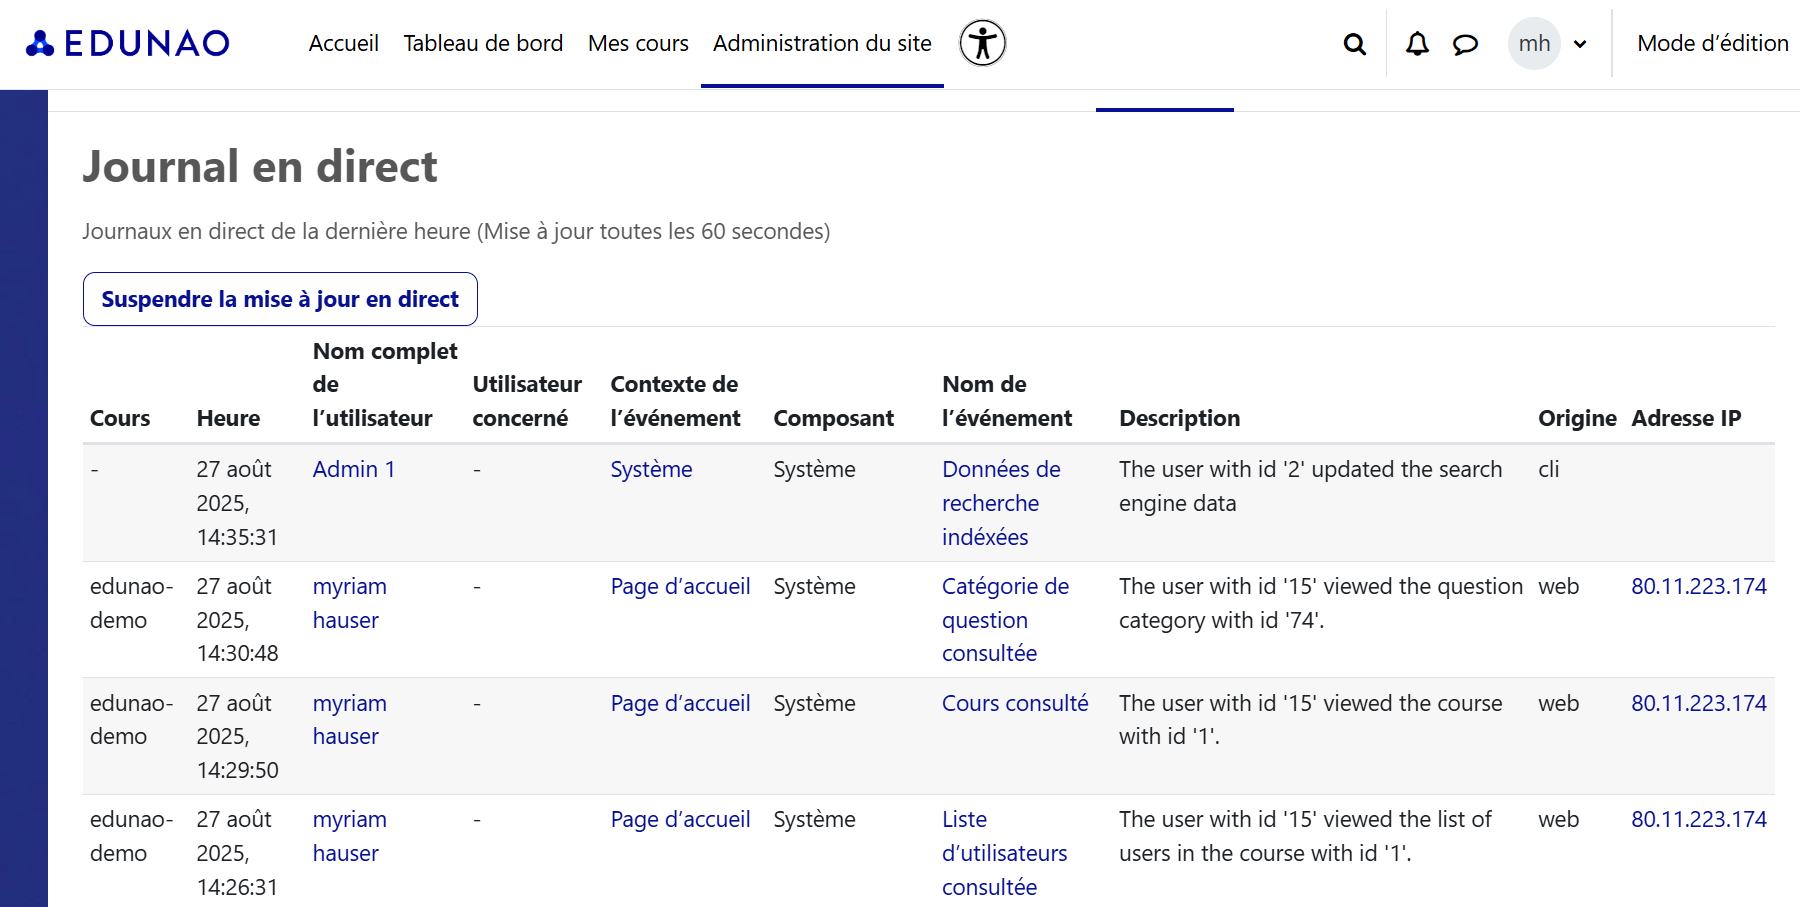Toggle Mode d'édition
Image resolution: width=1800 pixels, height=907 pixels.
click(1712, 43)
